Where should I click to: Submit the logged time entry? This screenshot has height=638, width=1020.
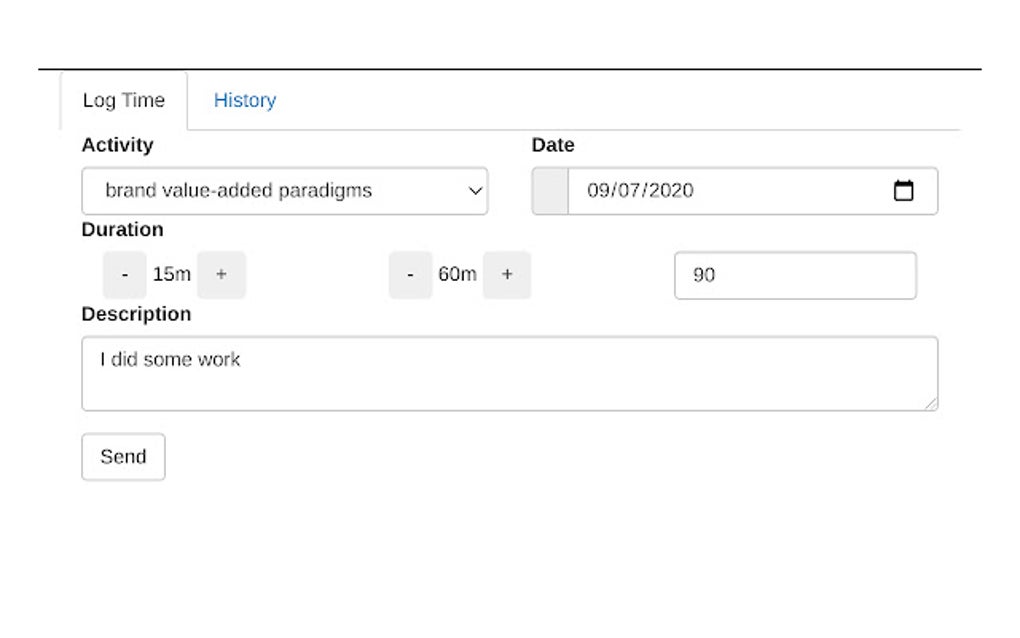pos(123,456)
